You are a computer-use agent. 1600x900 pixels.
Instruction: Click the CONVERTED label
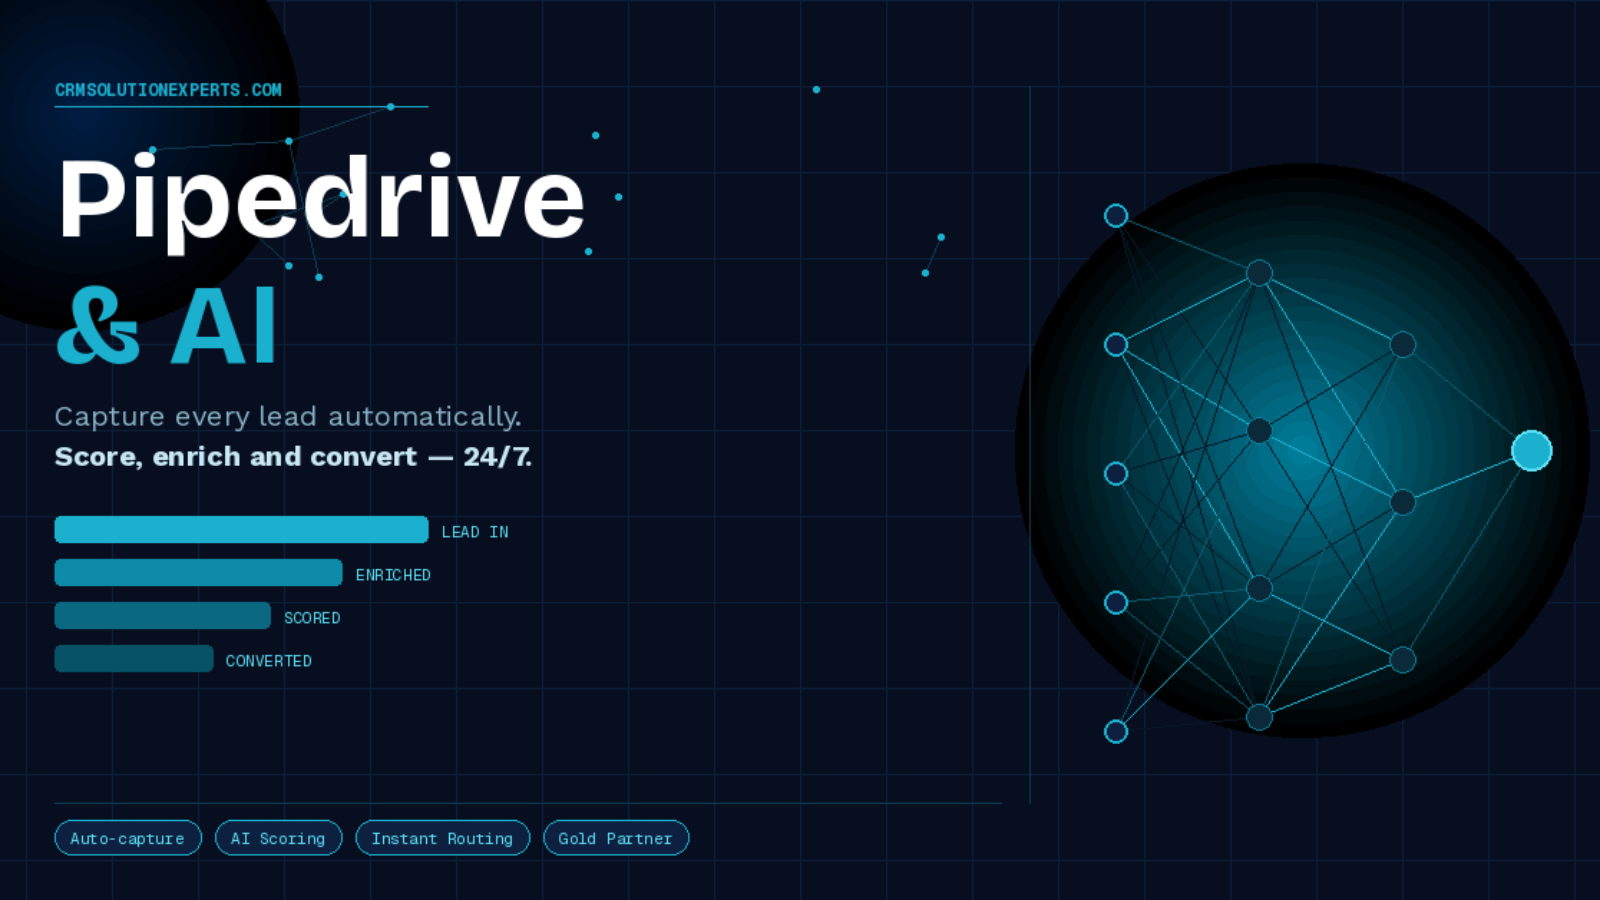(269, 661)
